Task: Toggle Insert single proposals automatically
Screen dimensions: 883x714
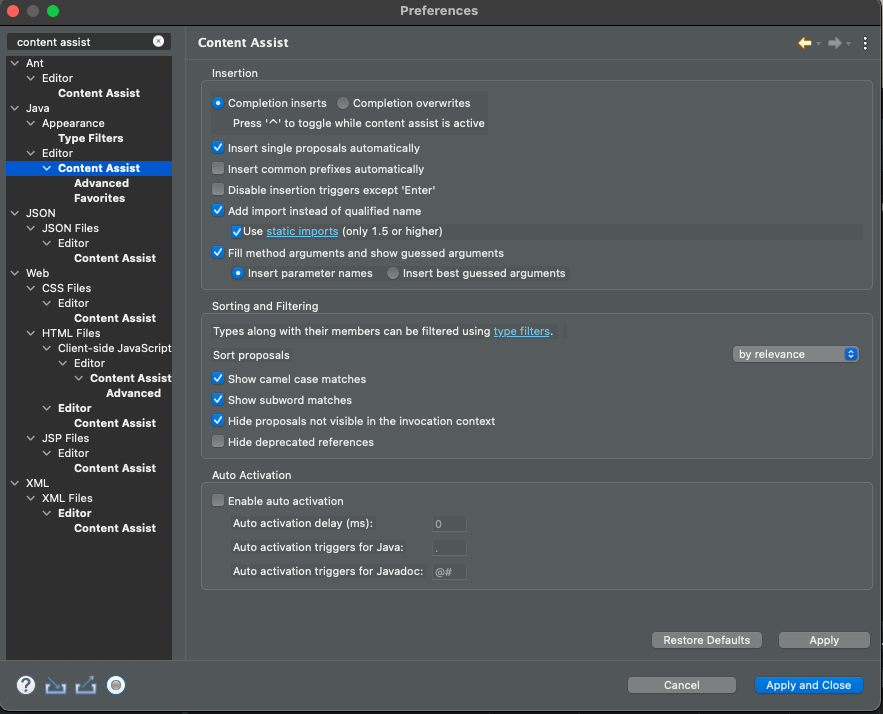Action: (x=218, y=148)
